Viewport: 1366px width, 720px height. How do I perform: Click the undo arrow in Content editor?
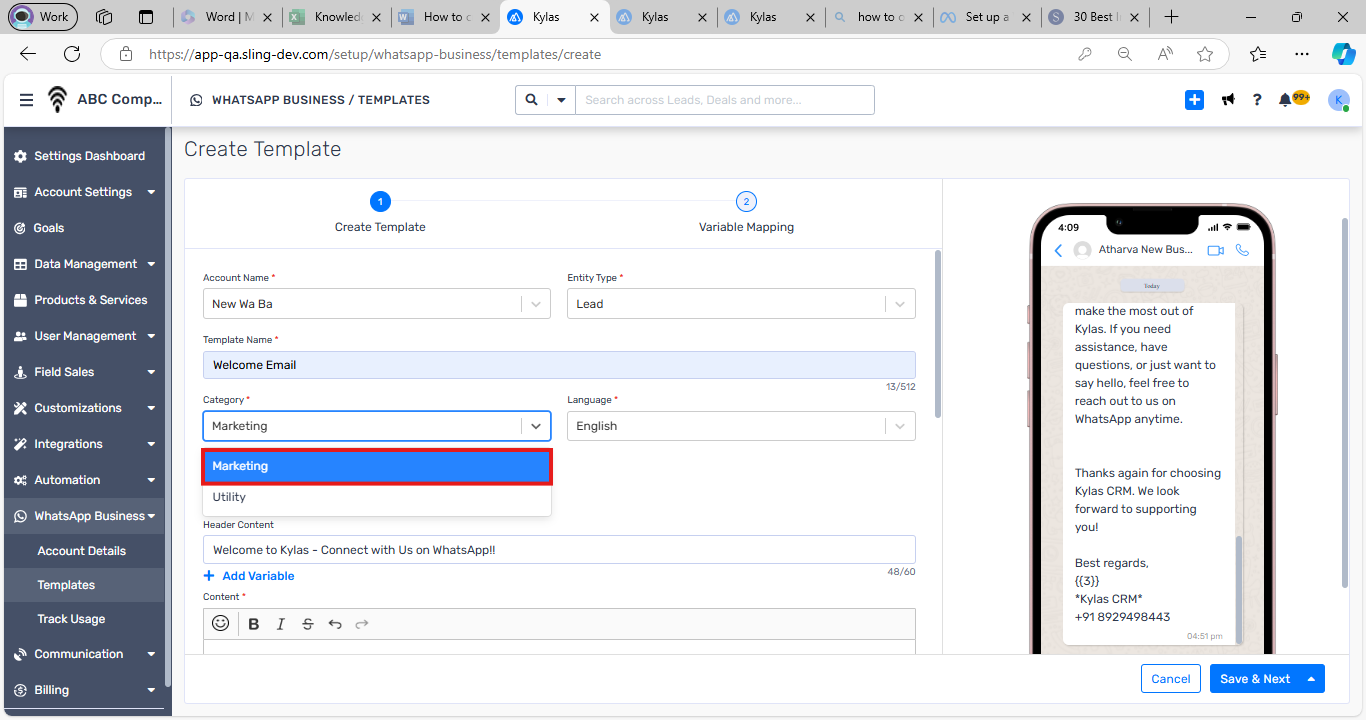coord(335,624)
